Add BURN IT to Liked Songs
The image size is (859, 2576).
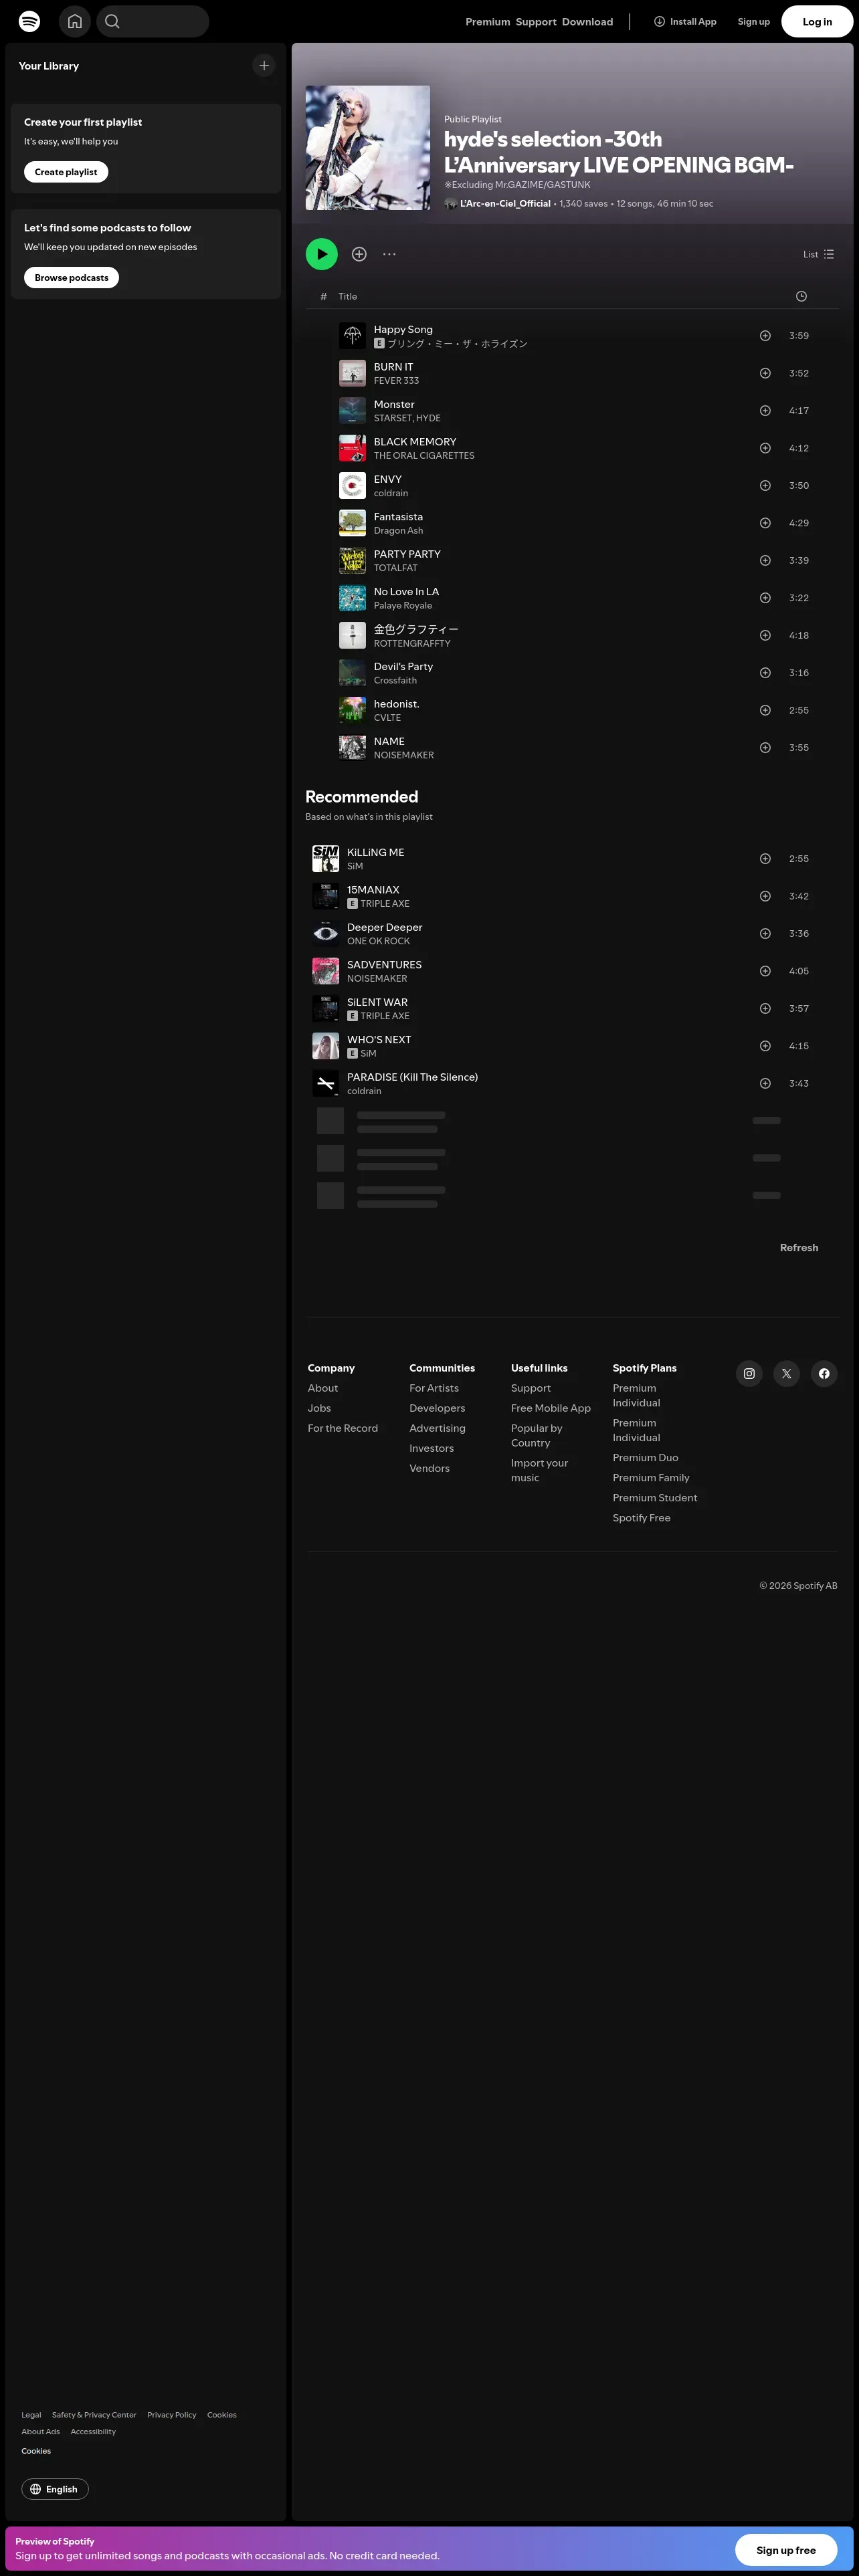[x=765, y=373]
